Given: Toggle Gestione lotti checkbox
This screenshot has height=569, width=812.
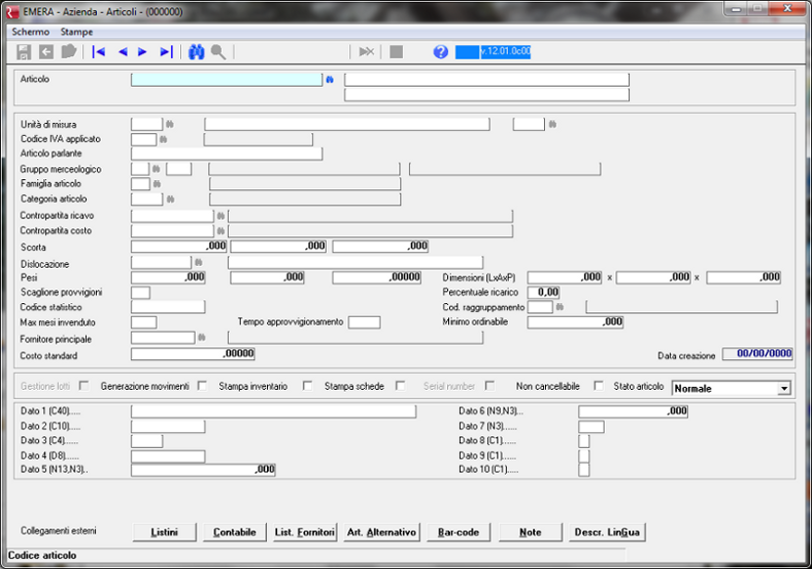Looking at the screenshot, I should 83,386.
